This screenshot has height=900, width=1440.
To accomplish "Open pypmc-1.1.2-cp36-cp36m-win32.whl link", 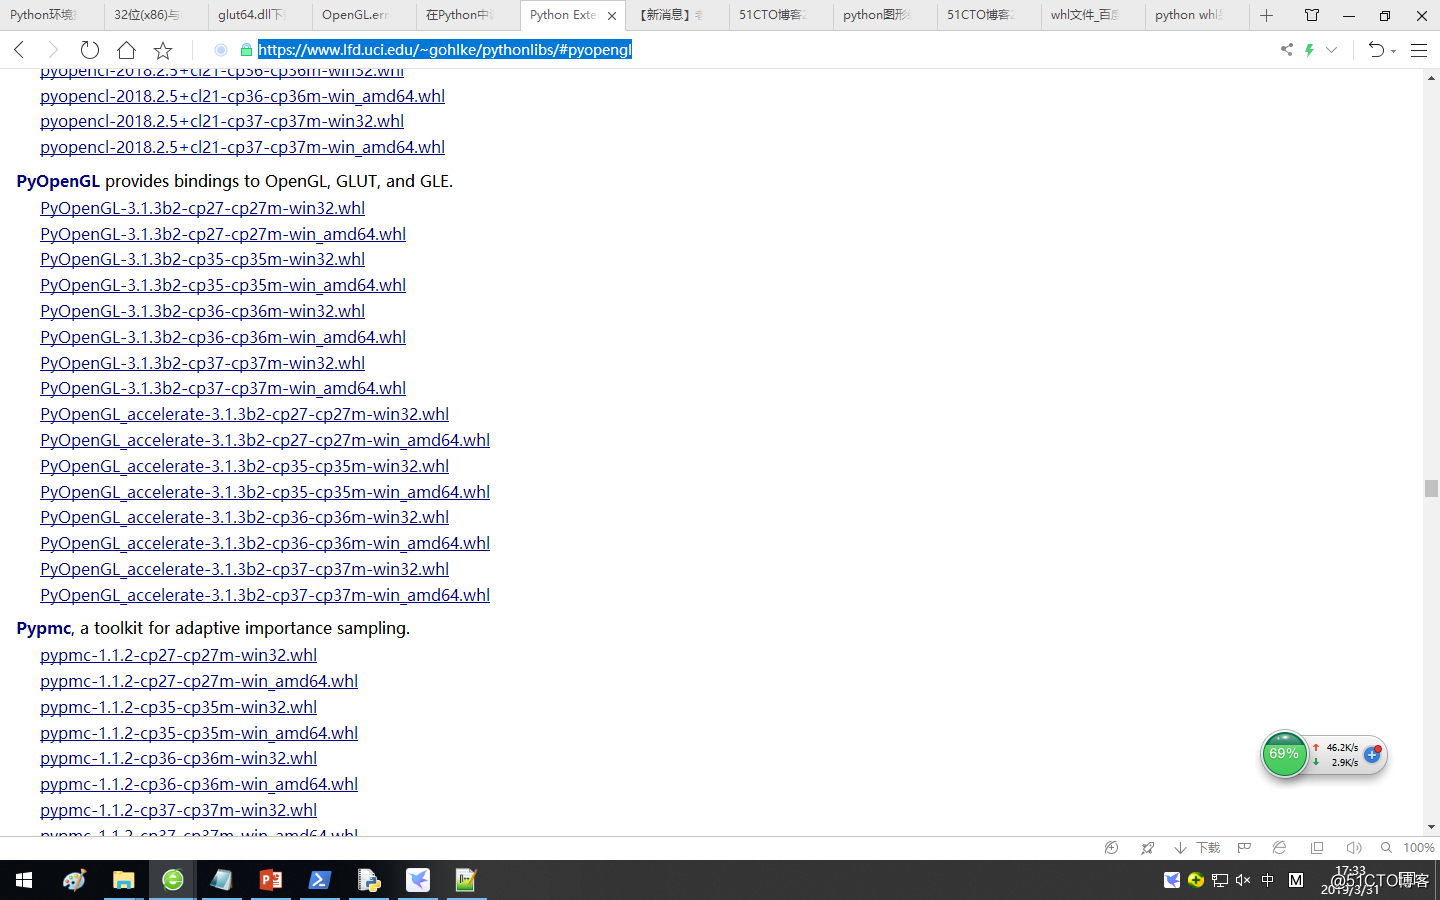I will 178,758.
